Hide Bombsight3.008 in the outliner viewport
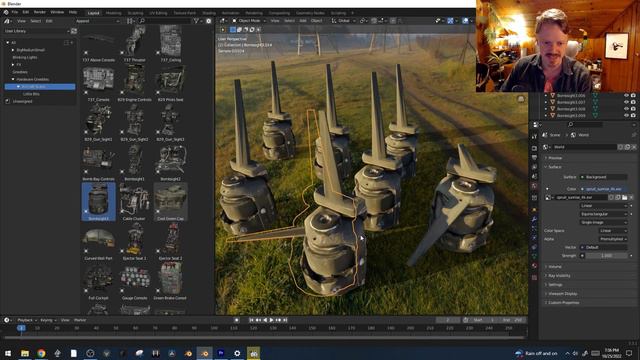Screen dimensions: 640x360 (x=626, y=109)
